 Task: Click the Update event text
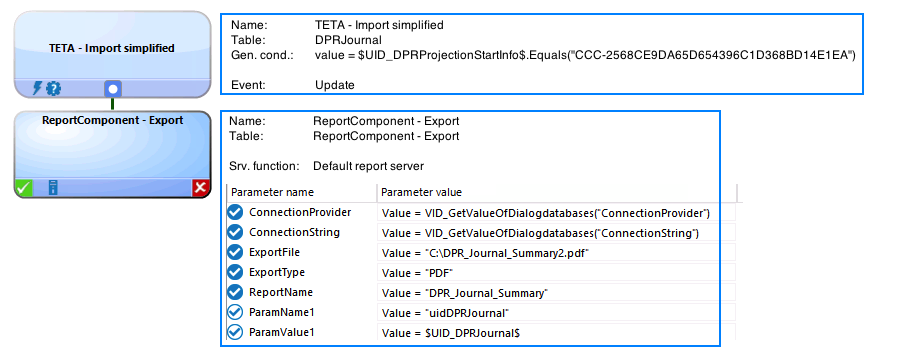click(x=334, y=85)
